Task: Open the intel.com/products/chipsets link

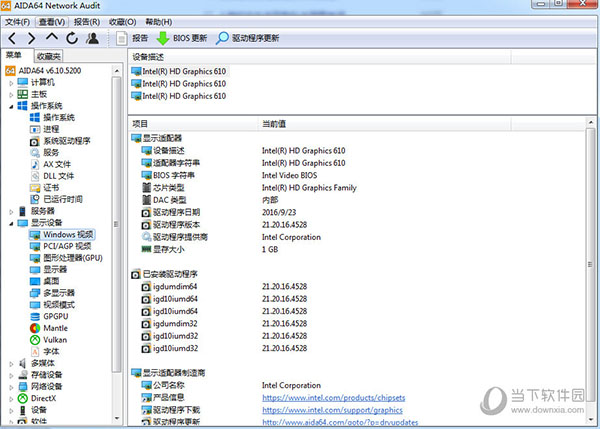Action: pos(333,398)
